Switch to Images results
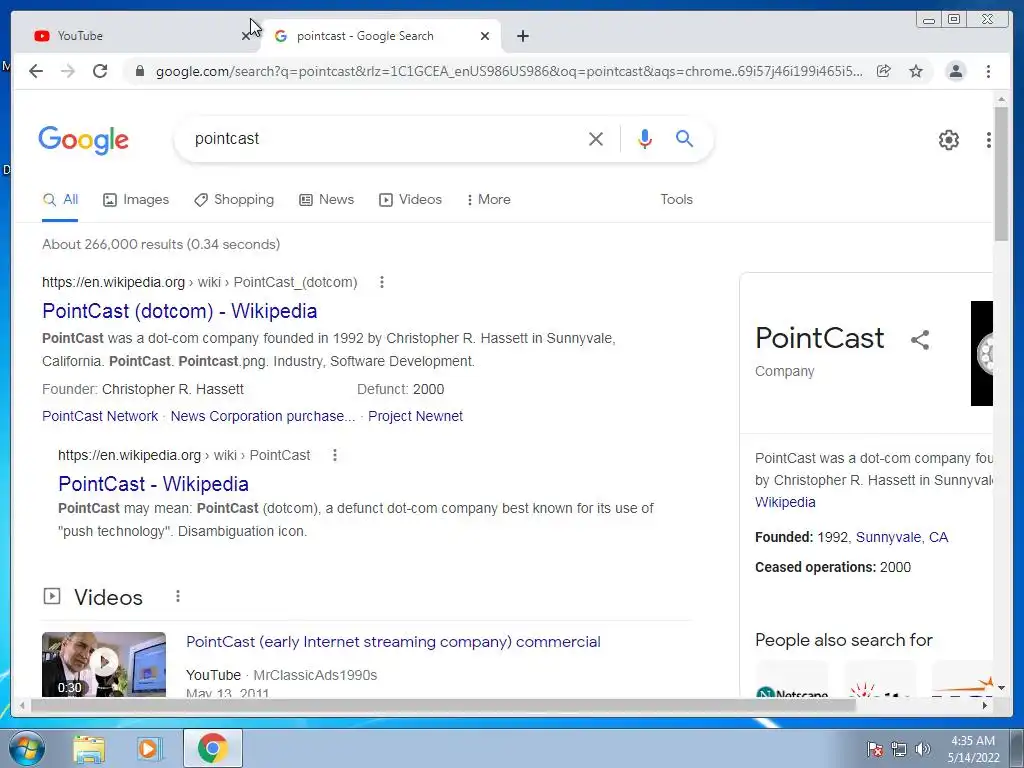 coord(136,200)
